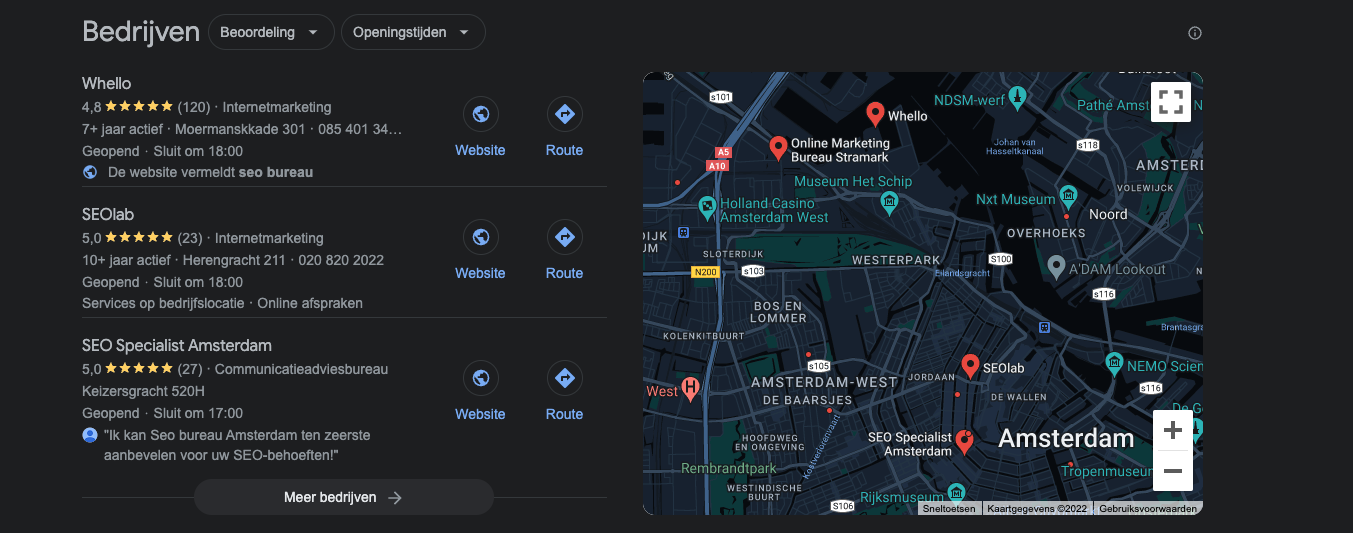Open the Whello business listing title
Screen dimensions: 1353x533
[x=107, y=83]
